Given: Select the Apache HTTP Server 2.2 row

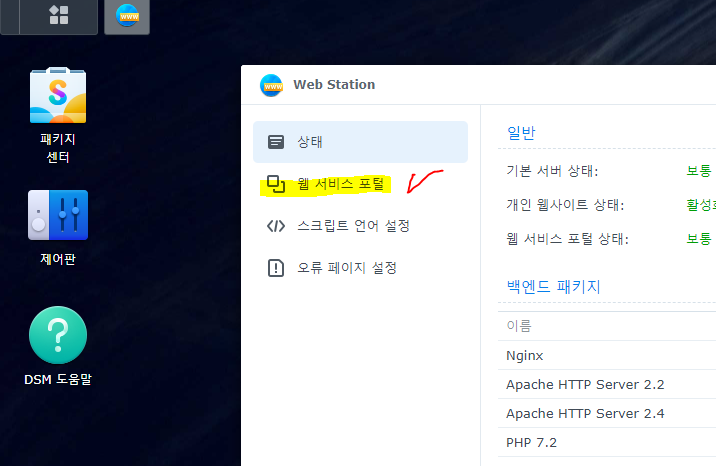Looking at the screenshot, I should (x=607, y=385).
